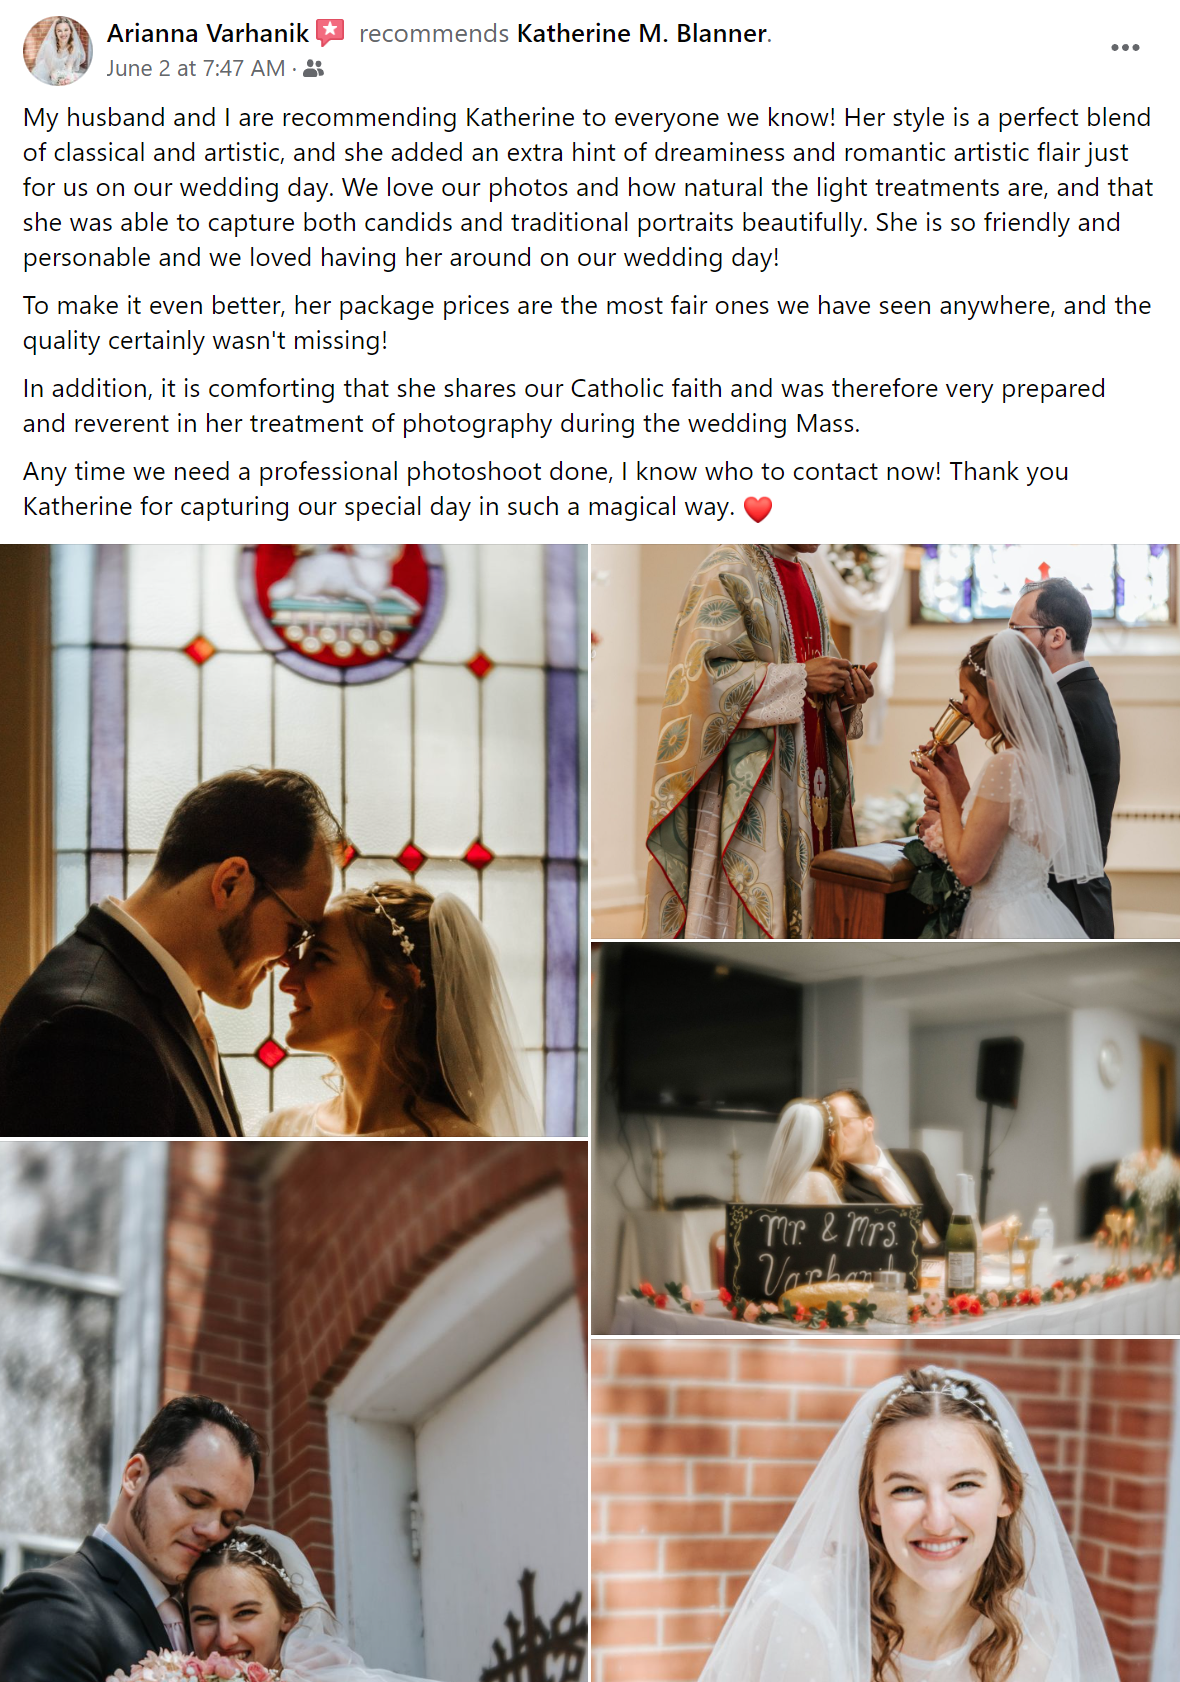Click the red heart emoji ending the post

click(758, 509)
